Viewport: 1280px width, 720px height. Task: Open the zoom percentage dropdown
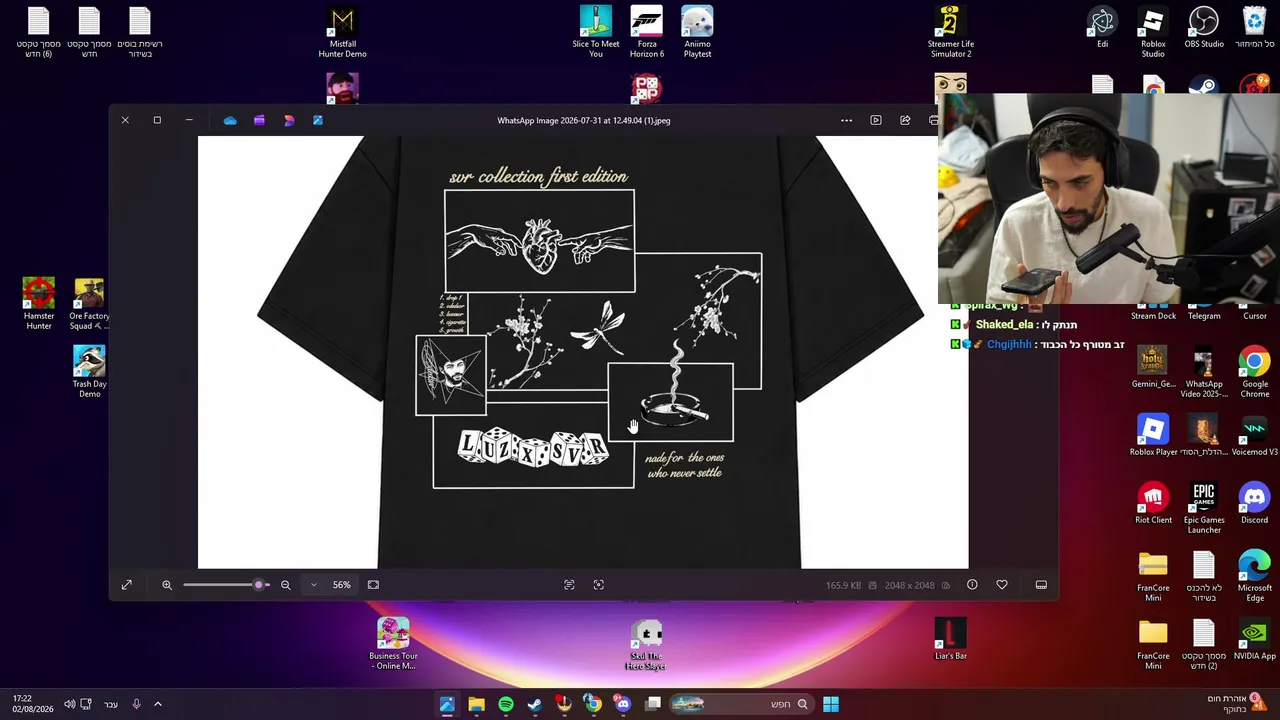(x=314, y=585)
